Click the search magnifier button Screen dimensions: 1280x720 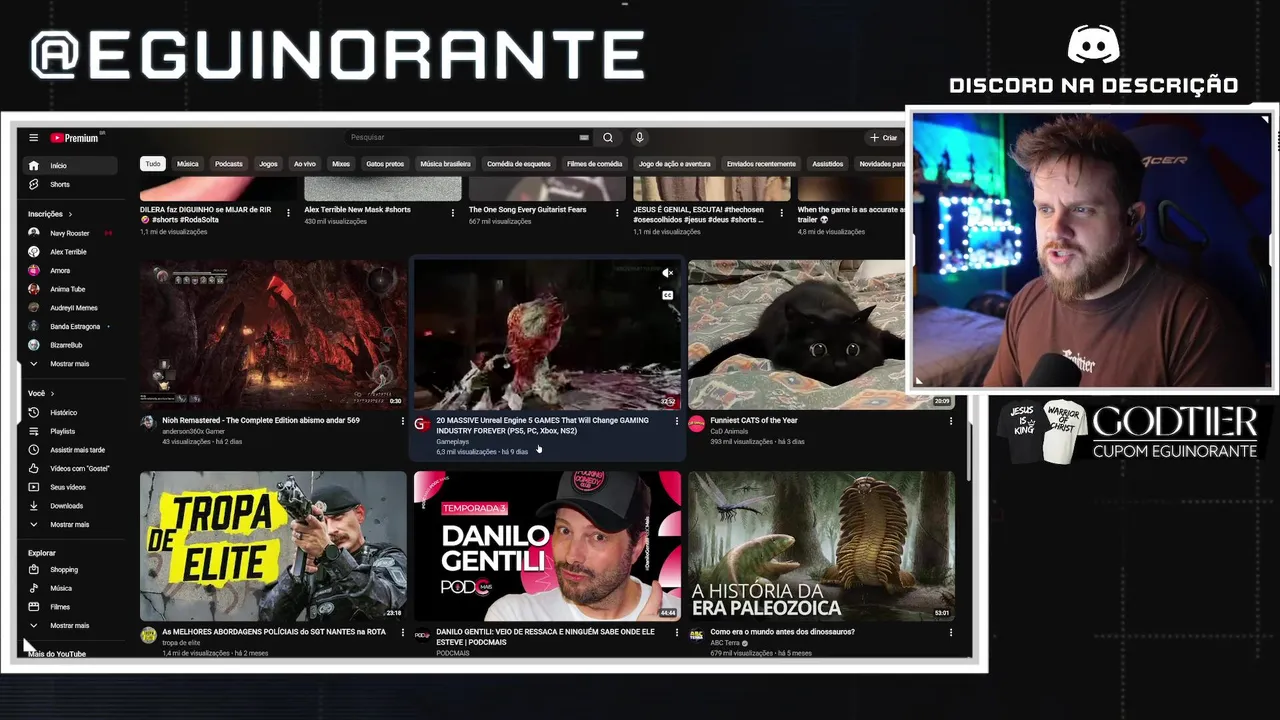[x=607, y=138]
